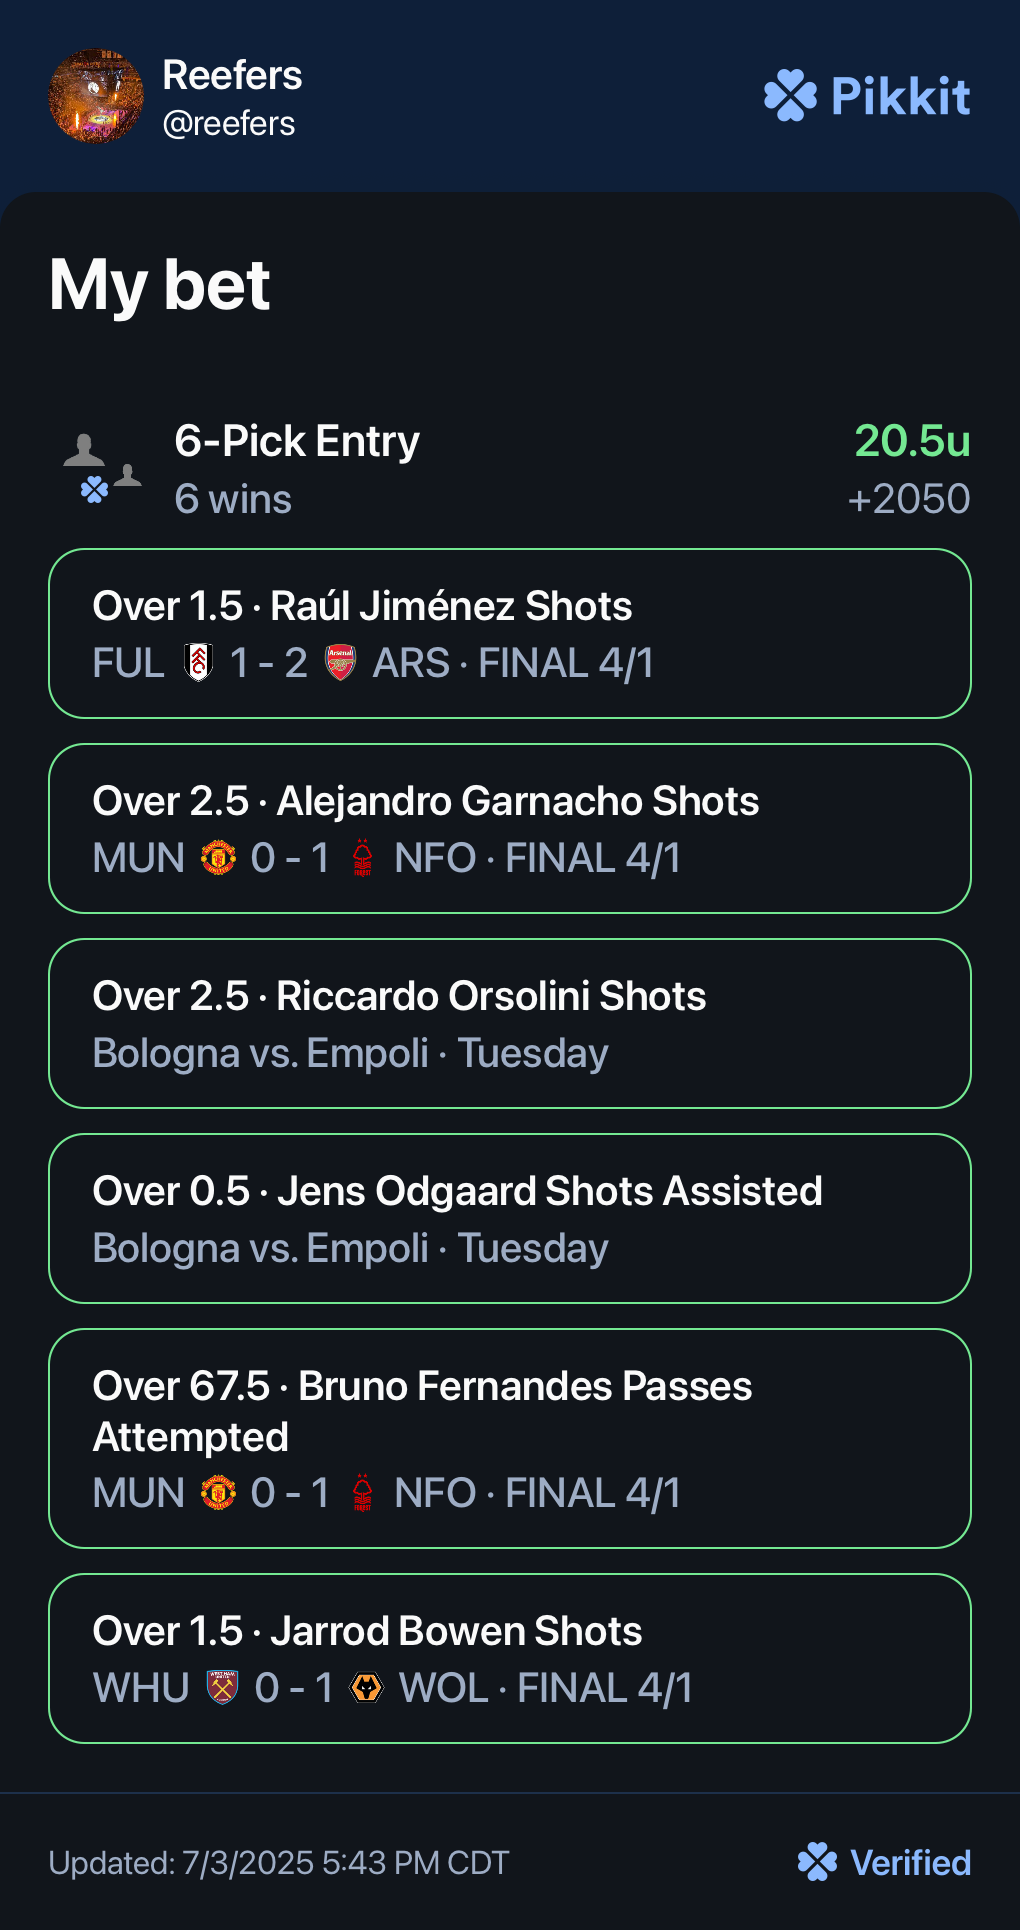The image size is (1020, 1930).
Task: Click the @reefers username handle
Action: tap(229, 124)
